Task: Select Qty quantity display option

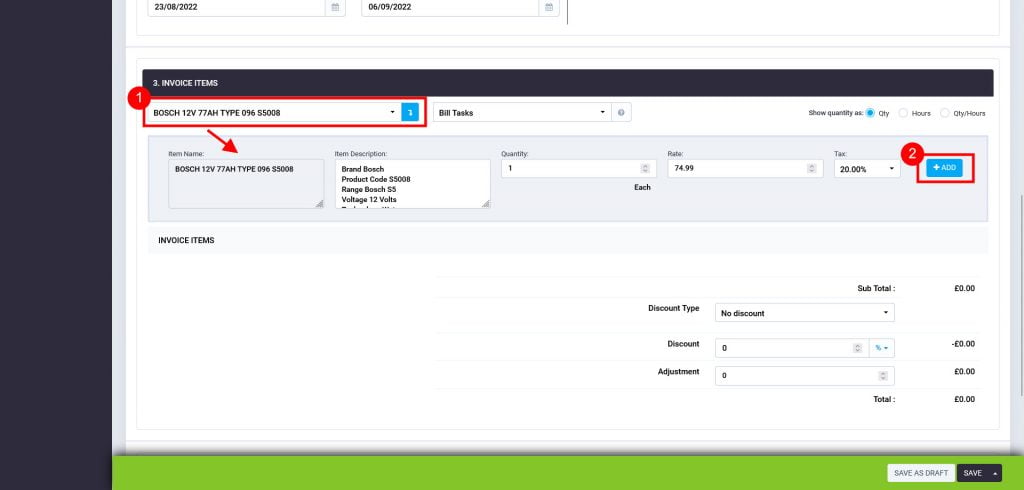Action: click(x=870, y=113)
